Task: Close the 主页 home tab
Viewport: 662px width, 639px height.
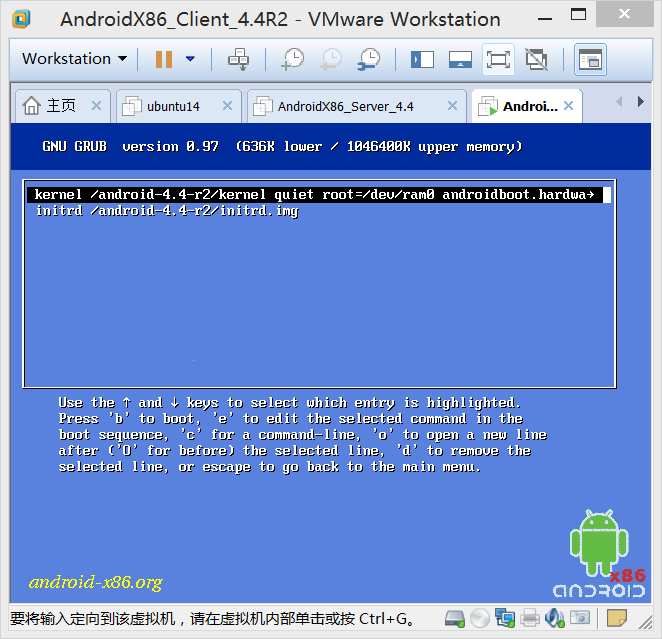Action: point(96,106)
